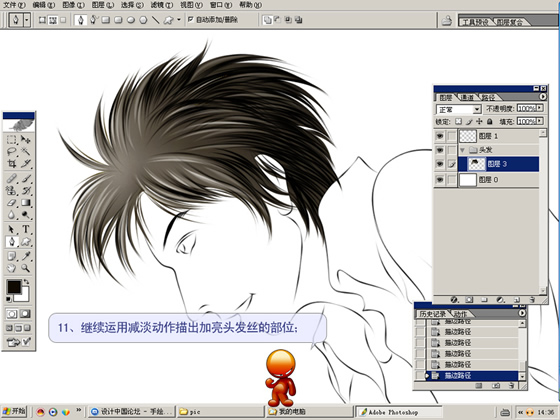
Task: Click the 开始 Start button
Action: point(14,411)
